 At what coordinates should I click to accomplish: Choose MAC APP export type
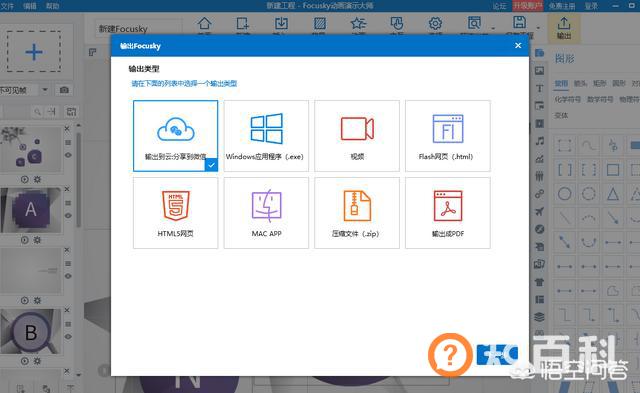tap(266, 213)
